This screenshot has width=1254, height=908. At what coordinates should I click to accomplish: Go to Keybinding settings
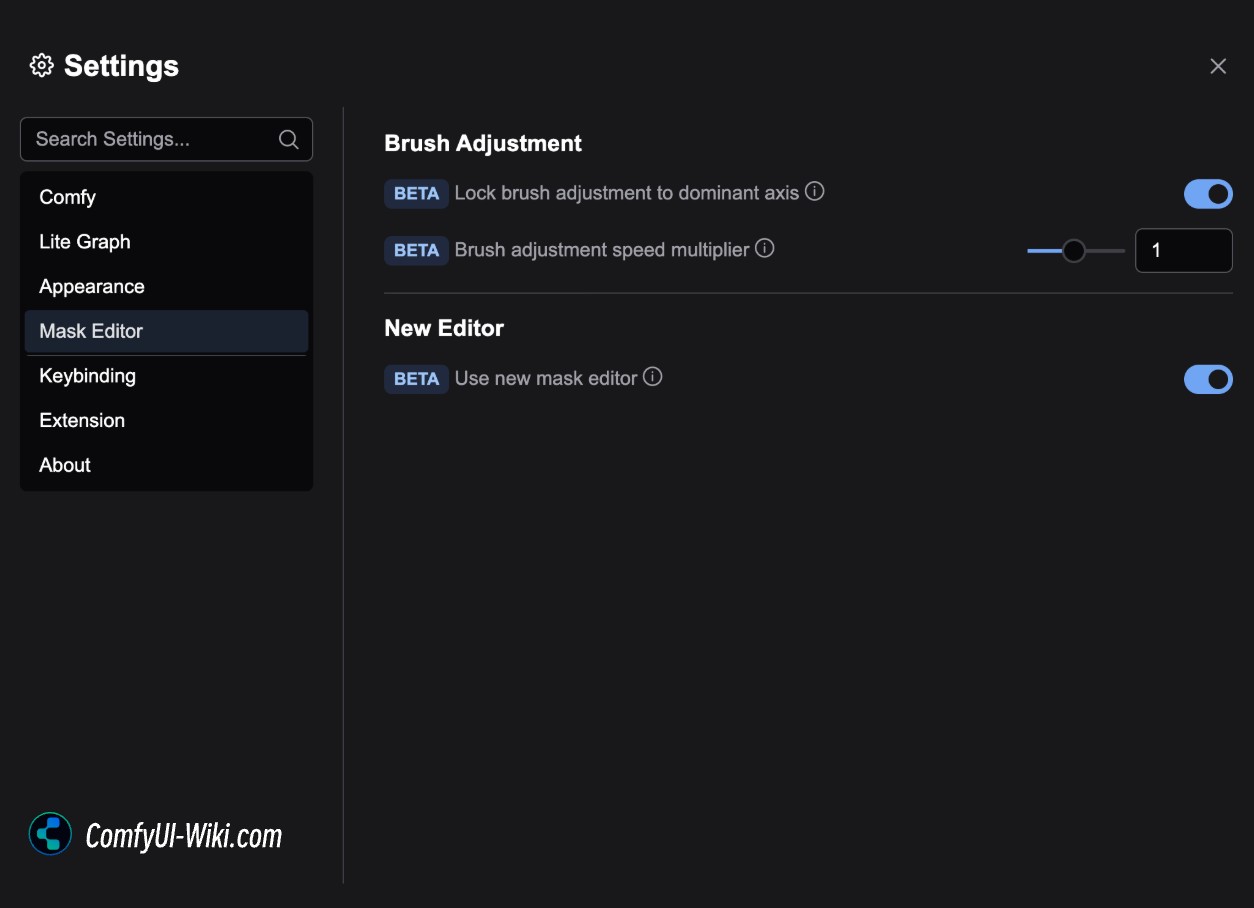[x=166, y=376]
